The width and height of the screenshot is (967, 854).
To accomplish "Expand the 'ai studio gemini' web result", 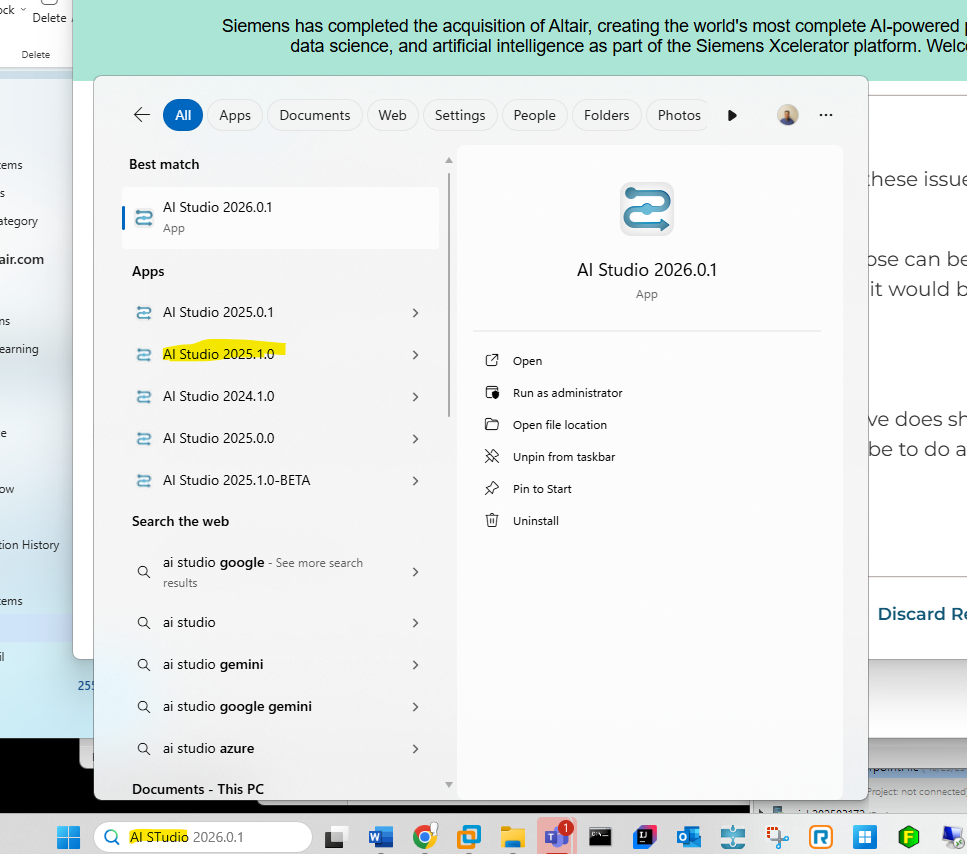I will click(x=415, y=665).
